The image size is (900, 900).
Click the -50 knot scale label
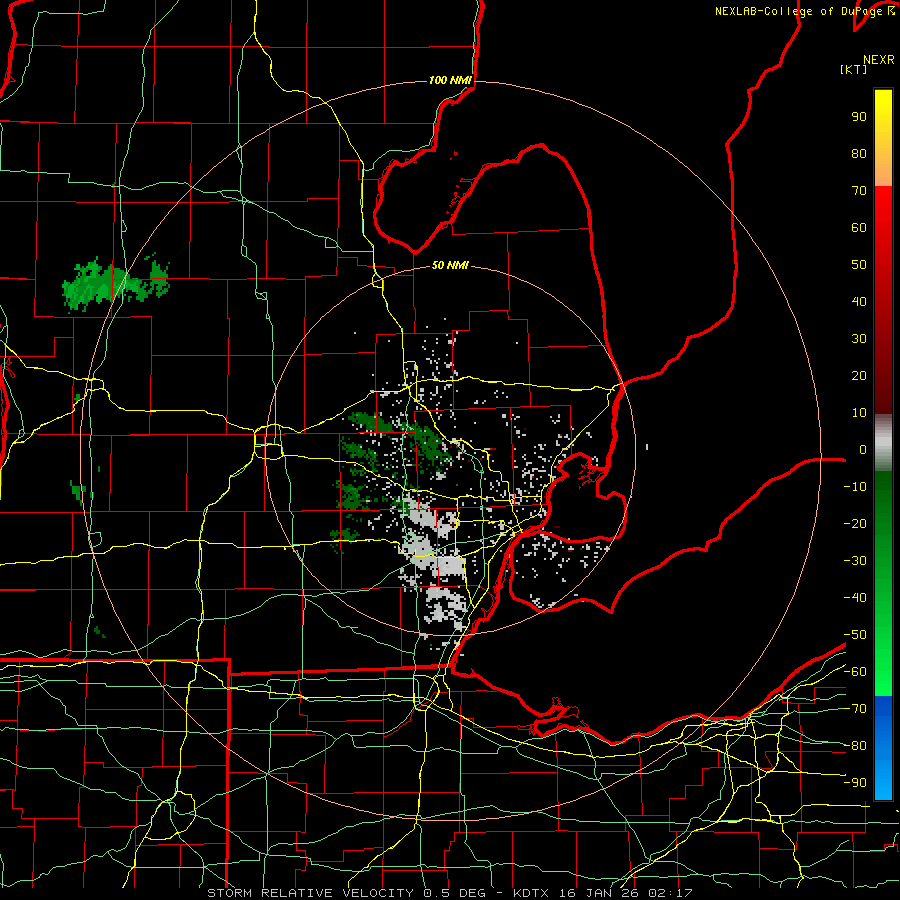(x=855, y=635)
